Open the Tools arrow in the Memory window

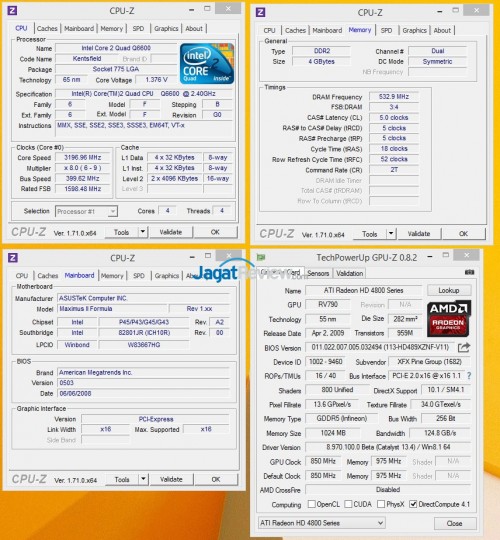[391, 233]
